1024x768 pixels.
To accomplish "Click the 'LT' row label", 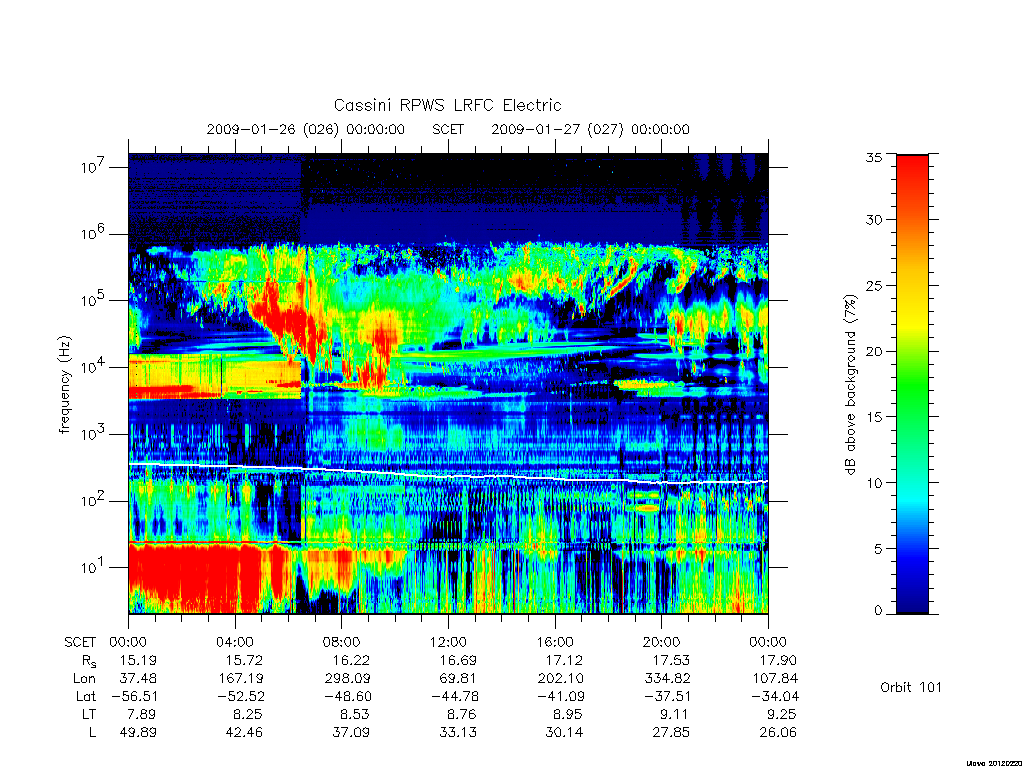I will click(89, 714).
